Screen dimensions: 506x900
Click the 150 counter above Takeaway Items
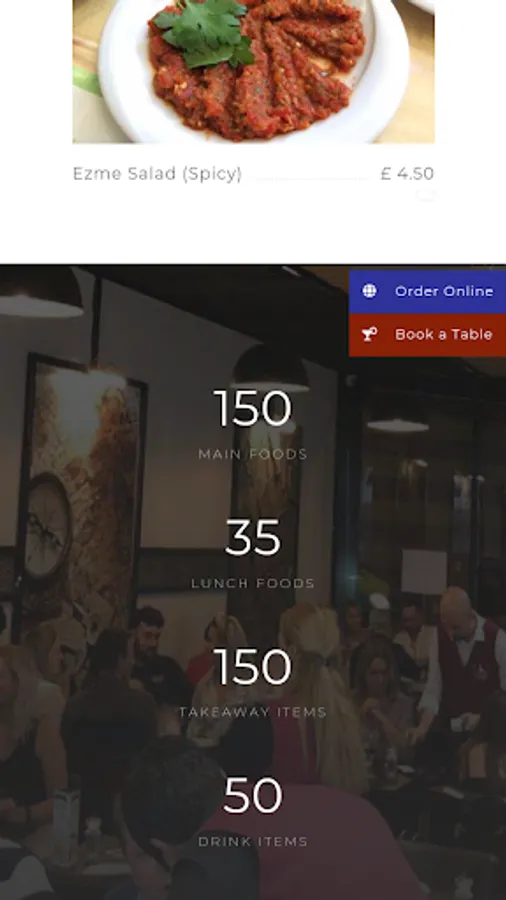[253, 666]
